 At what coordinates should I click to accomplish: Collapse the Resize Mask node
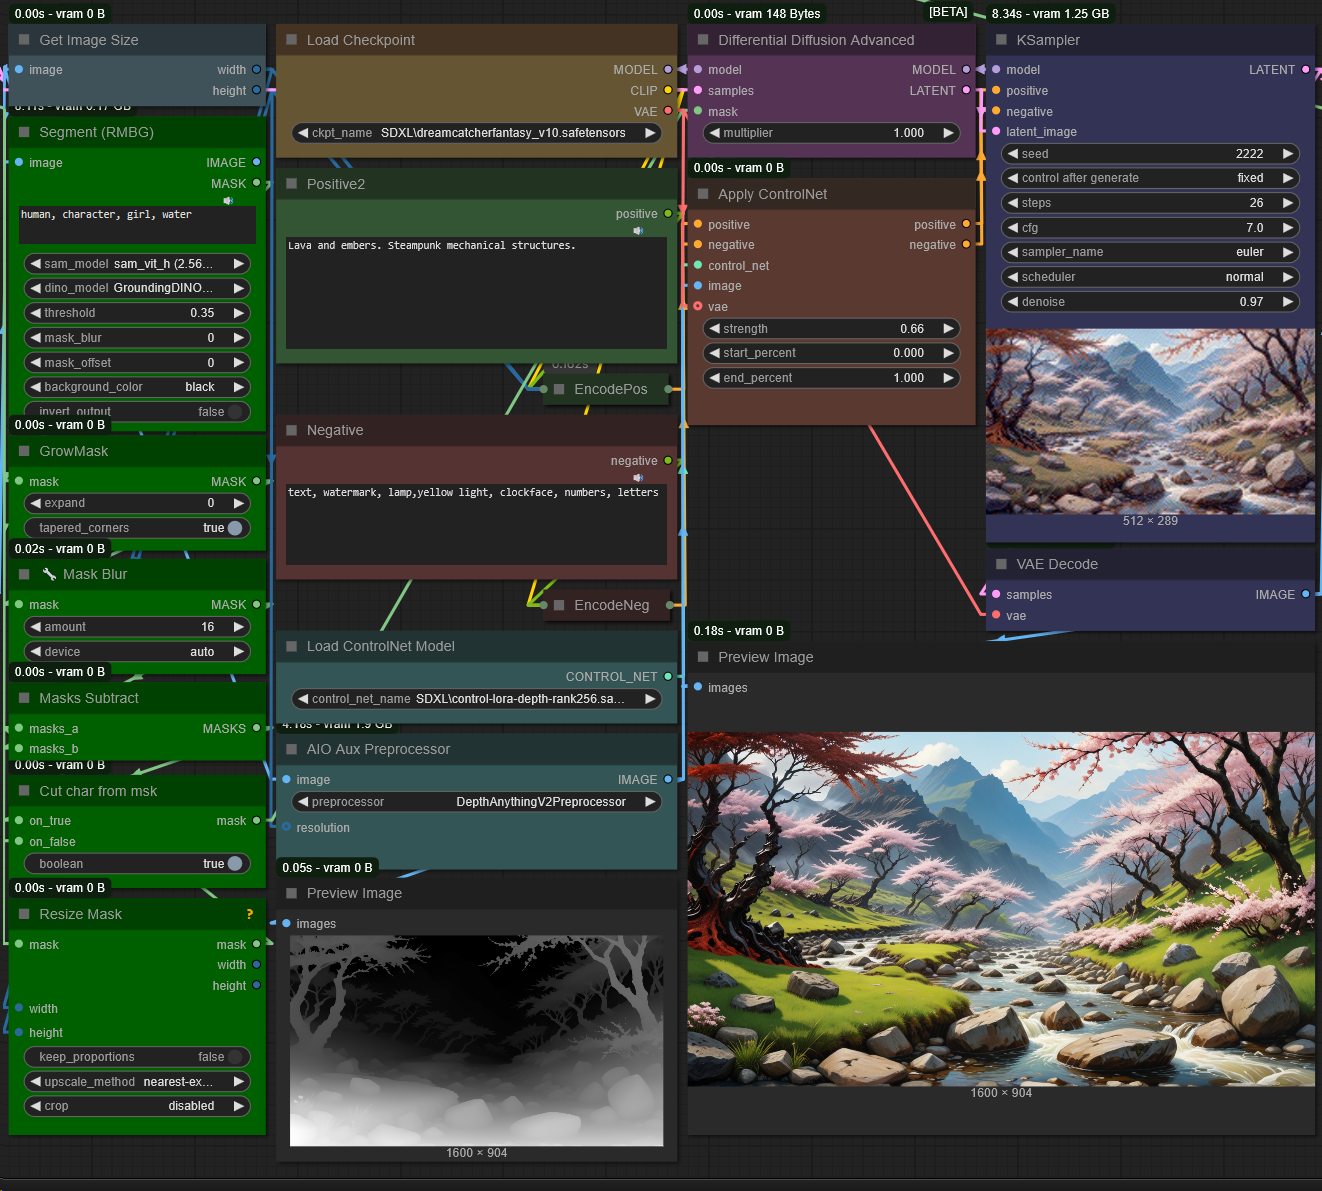pos(25,914)
